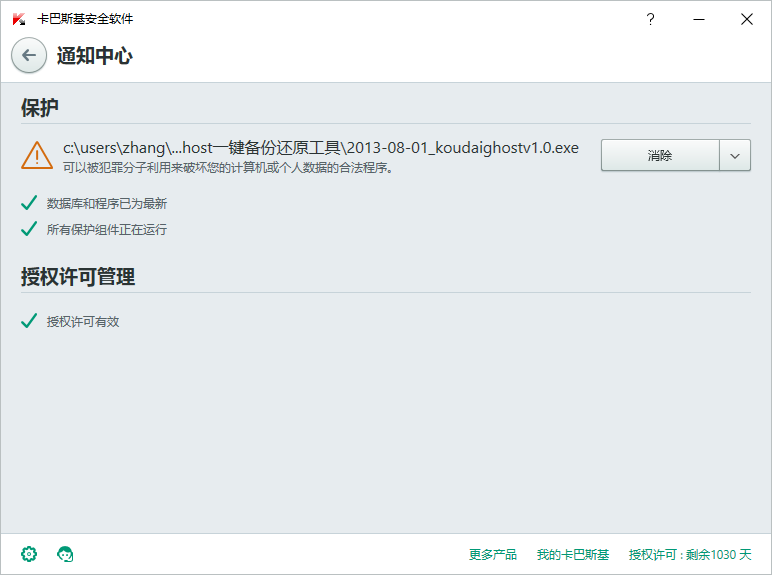Open support via the headset face icon

click(x=65, y=554)
